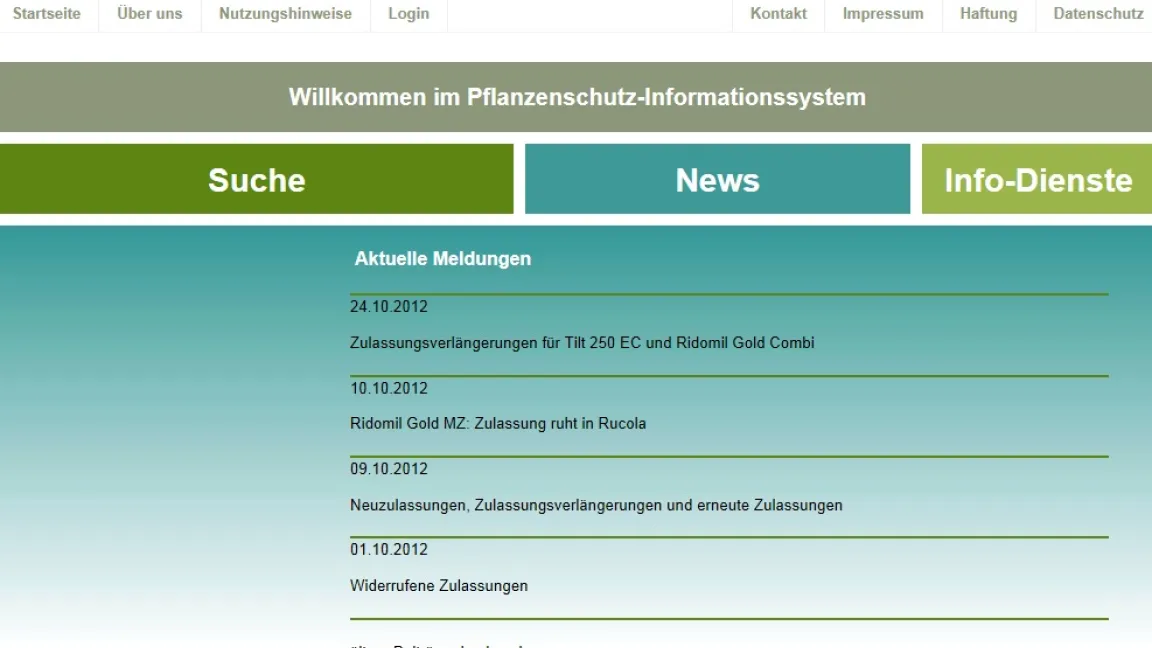Viewport: 1152px width, 648px height.
Task: View the Widerrufene Zulassungen announcement
Action: (x=439, y=585)
